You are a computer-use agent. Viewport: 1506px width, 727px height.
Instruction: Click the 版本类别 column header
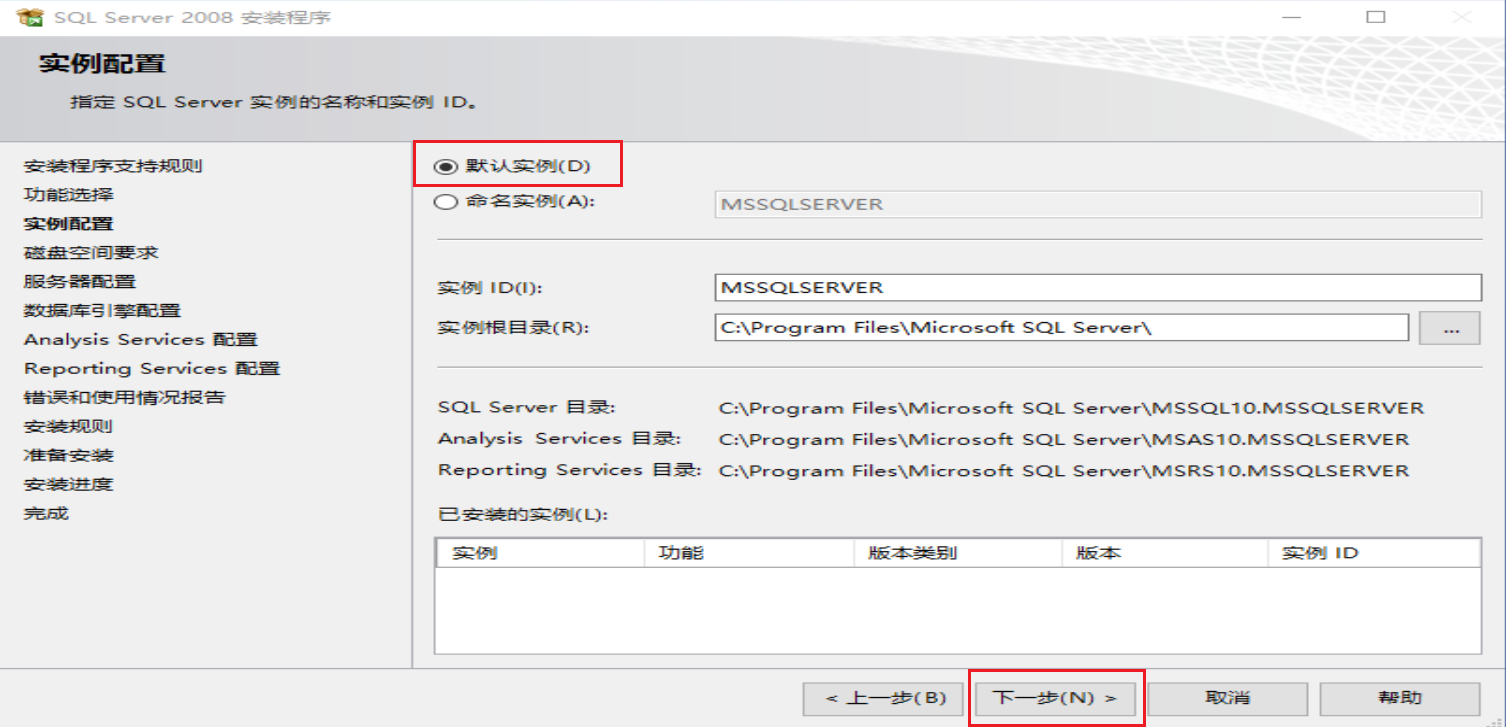[x=957, y=552]
